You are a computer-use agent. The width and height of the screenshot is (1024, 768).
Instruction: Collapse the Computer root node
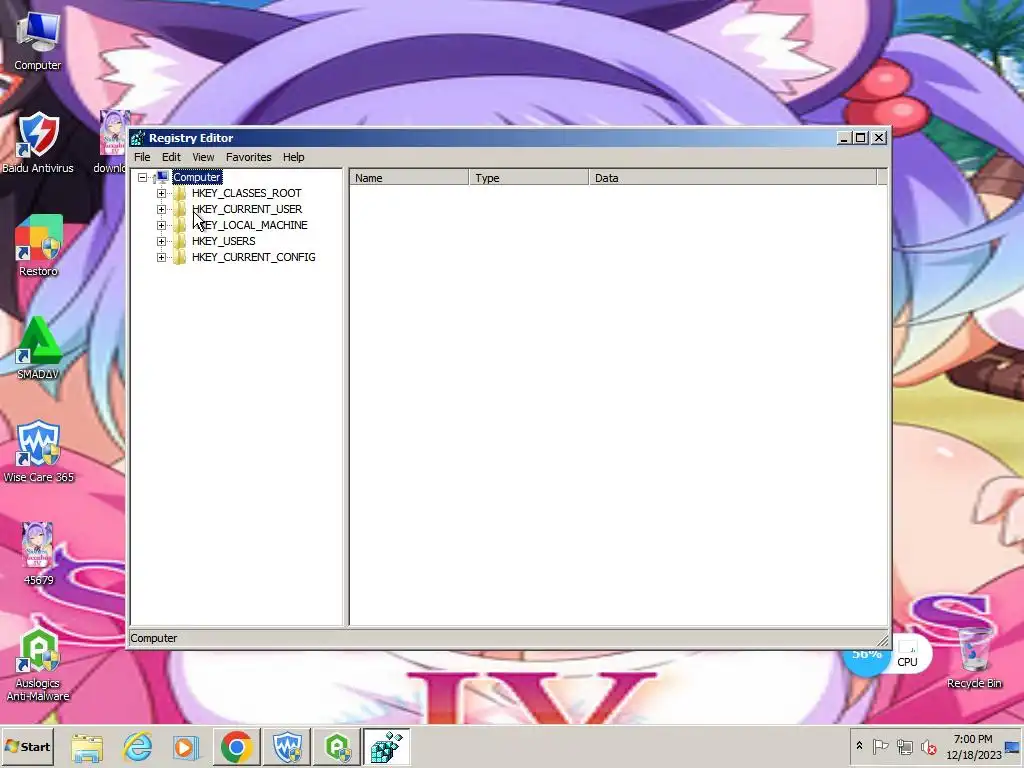(142, 178)
